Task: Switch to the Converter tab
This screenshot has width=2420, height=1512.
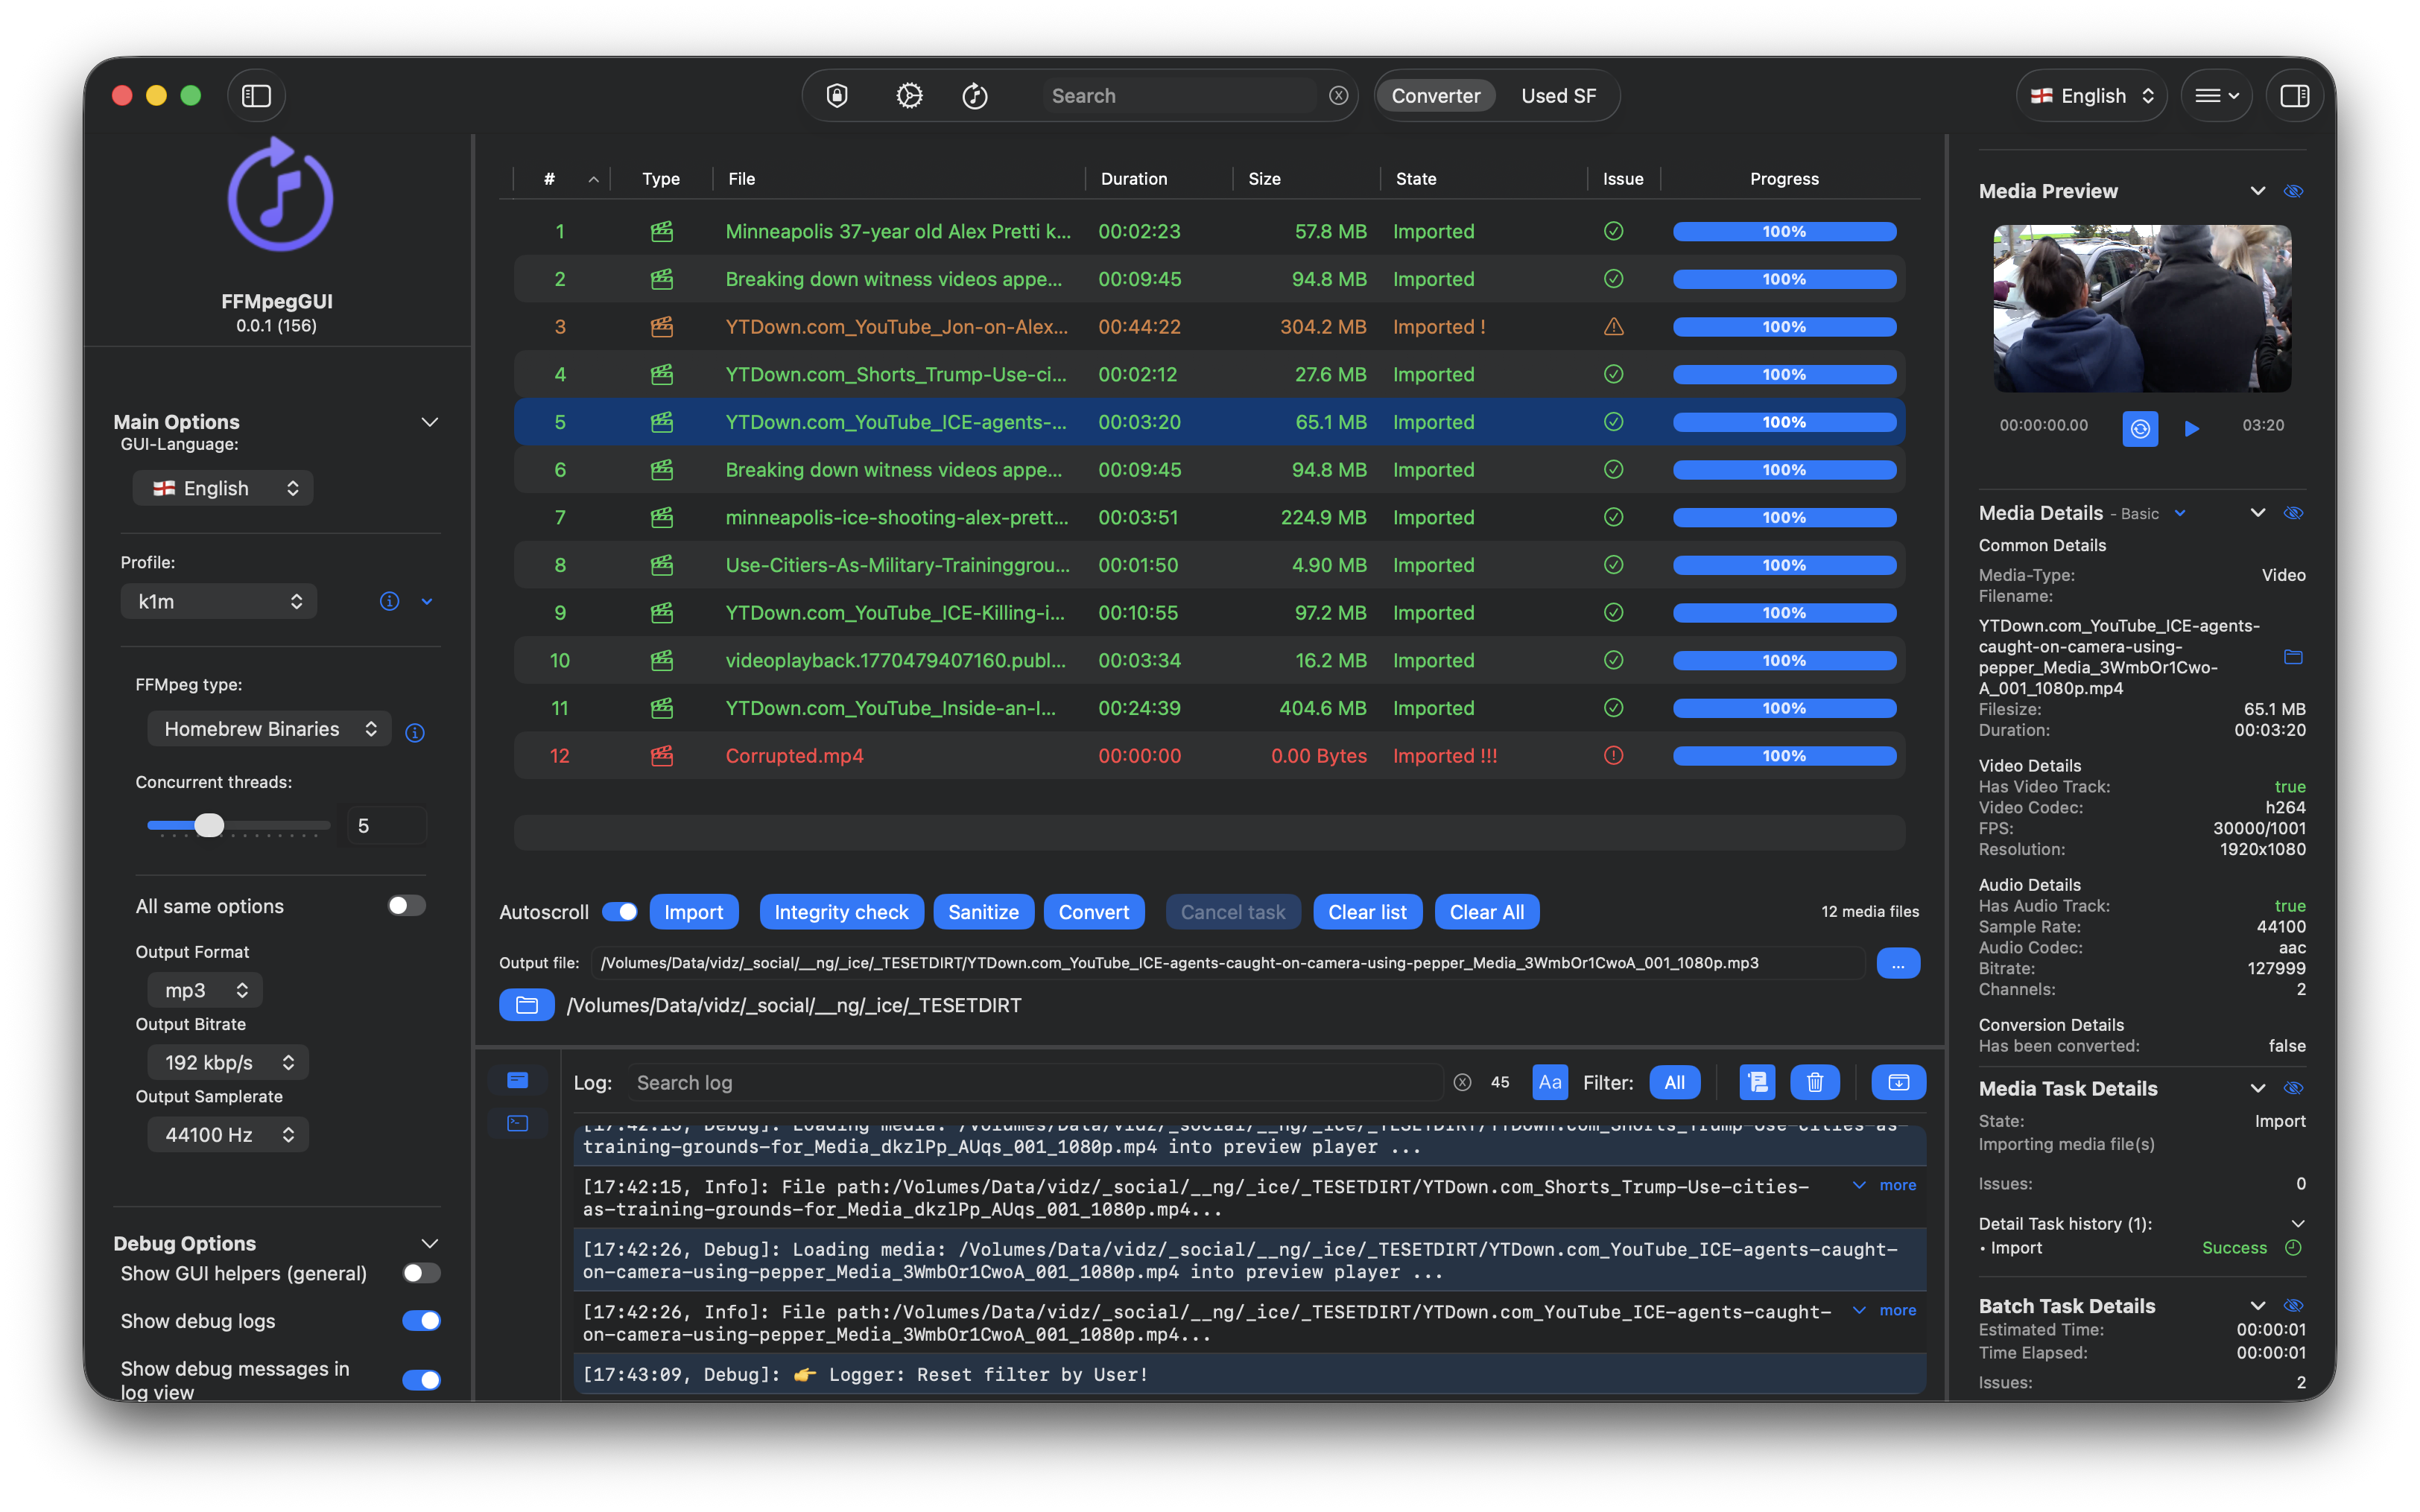Action: coord(1435,96)
